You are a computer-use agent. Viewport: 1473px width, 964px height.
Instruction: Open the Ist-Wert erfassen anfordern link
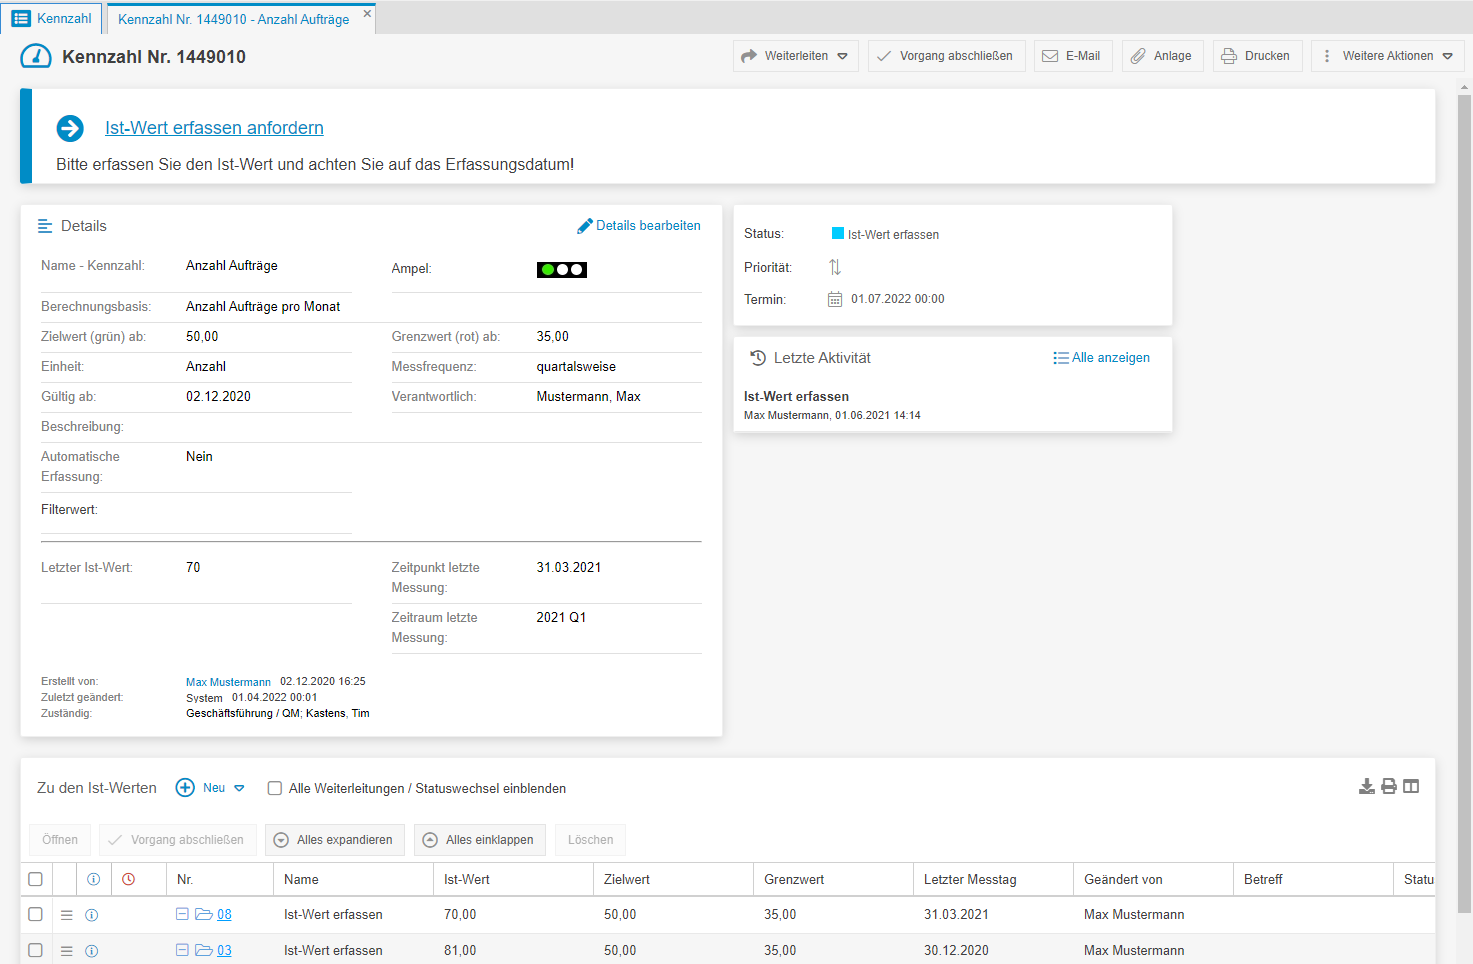pyautogui.click(x=214, y=128)
